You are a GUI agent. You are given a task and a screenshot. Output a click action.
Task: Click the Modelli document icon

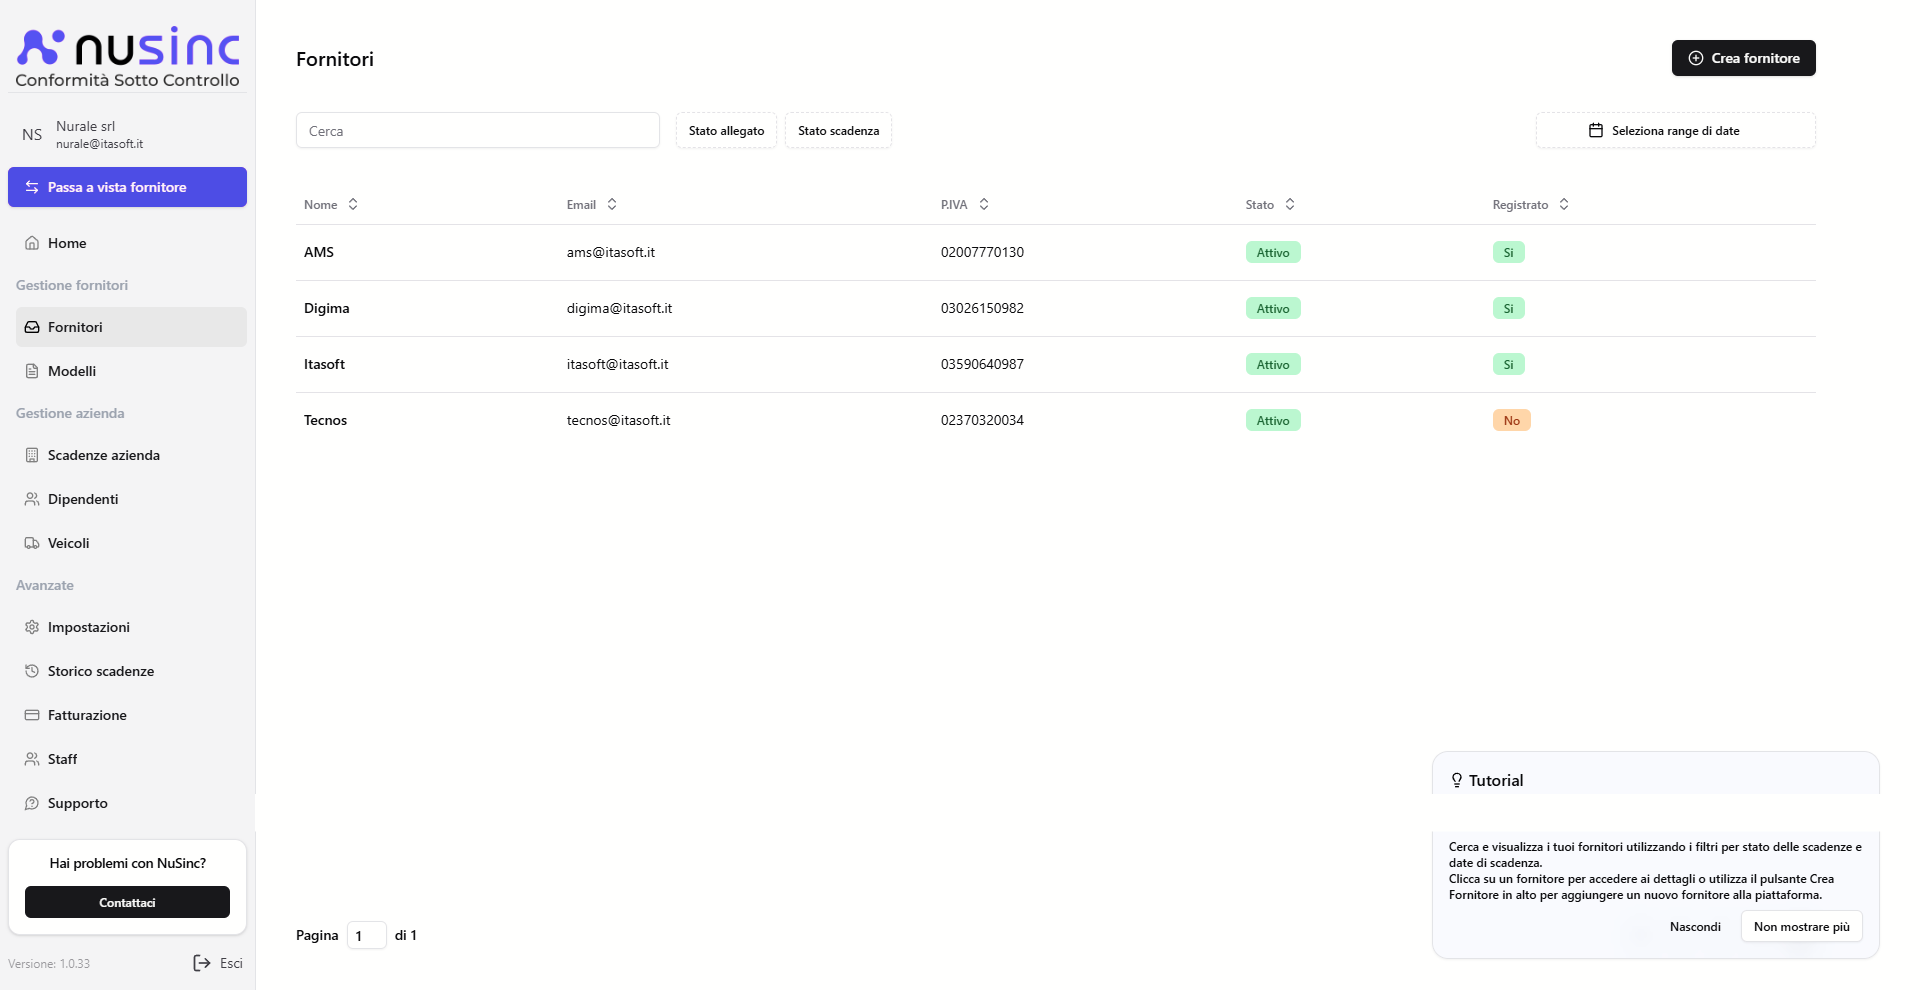point(32,371)
